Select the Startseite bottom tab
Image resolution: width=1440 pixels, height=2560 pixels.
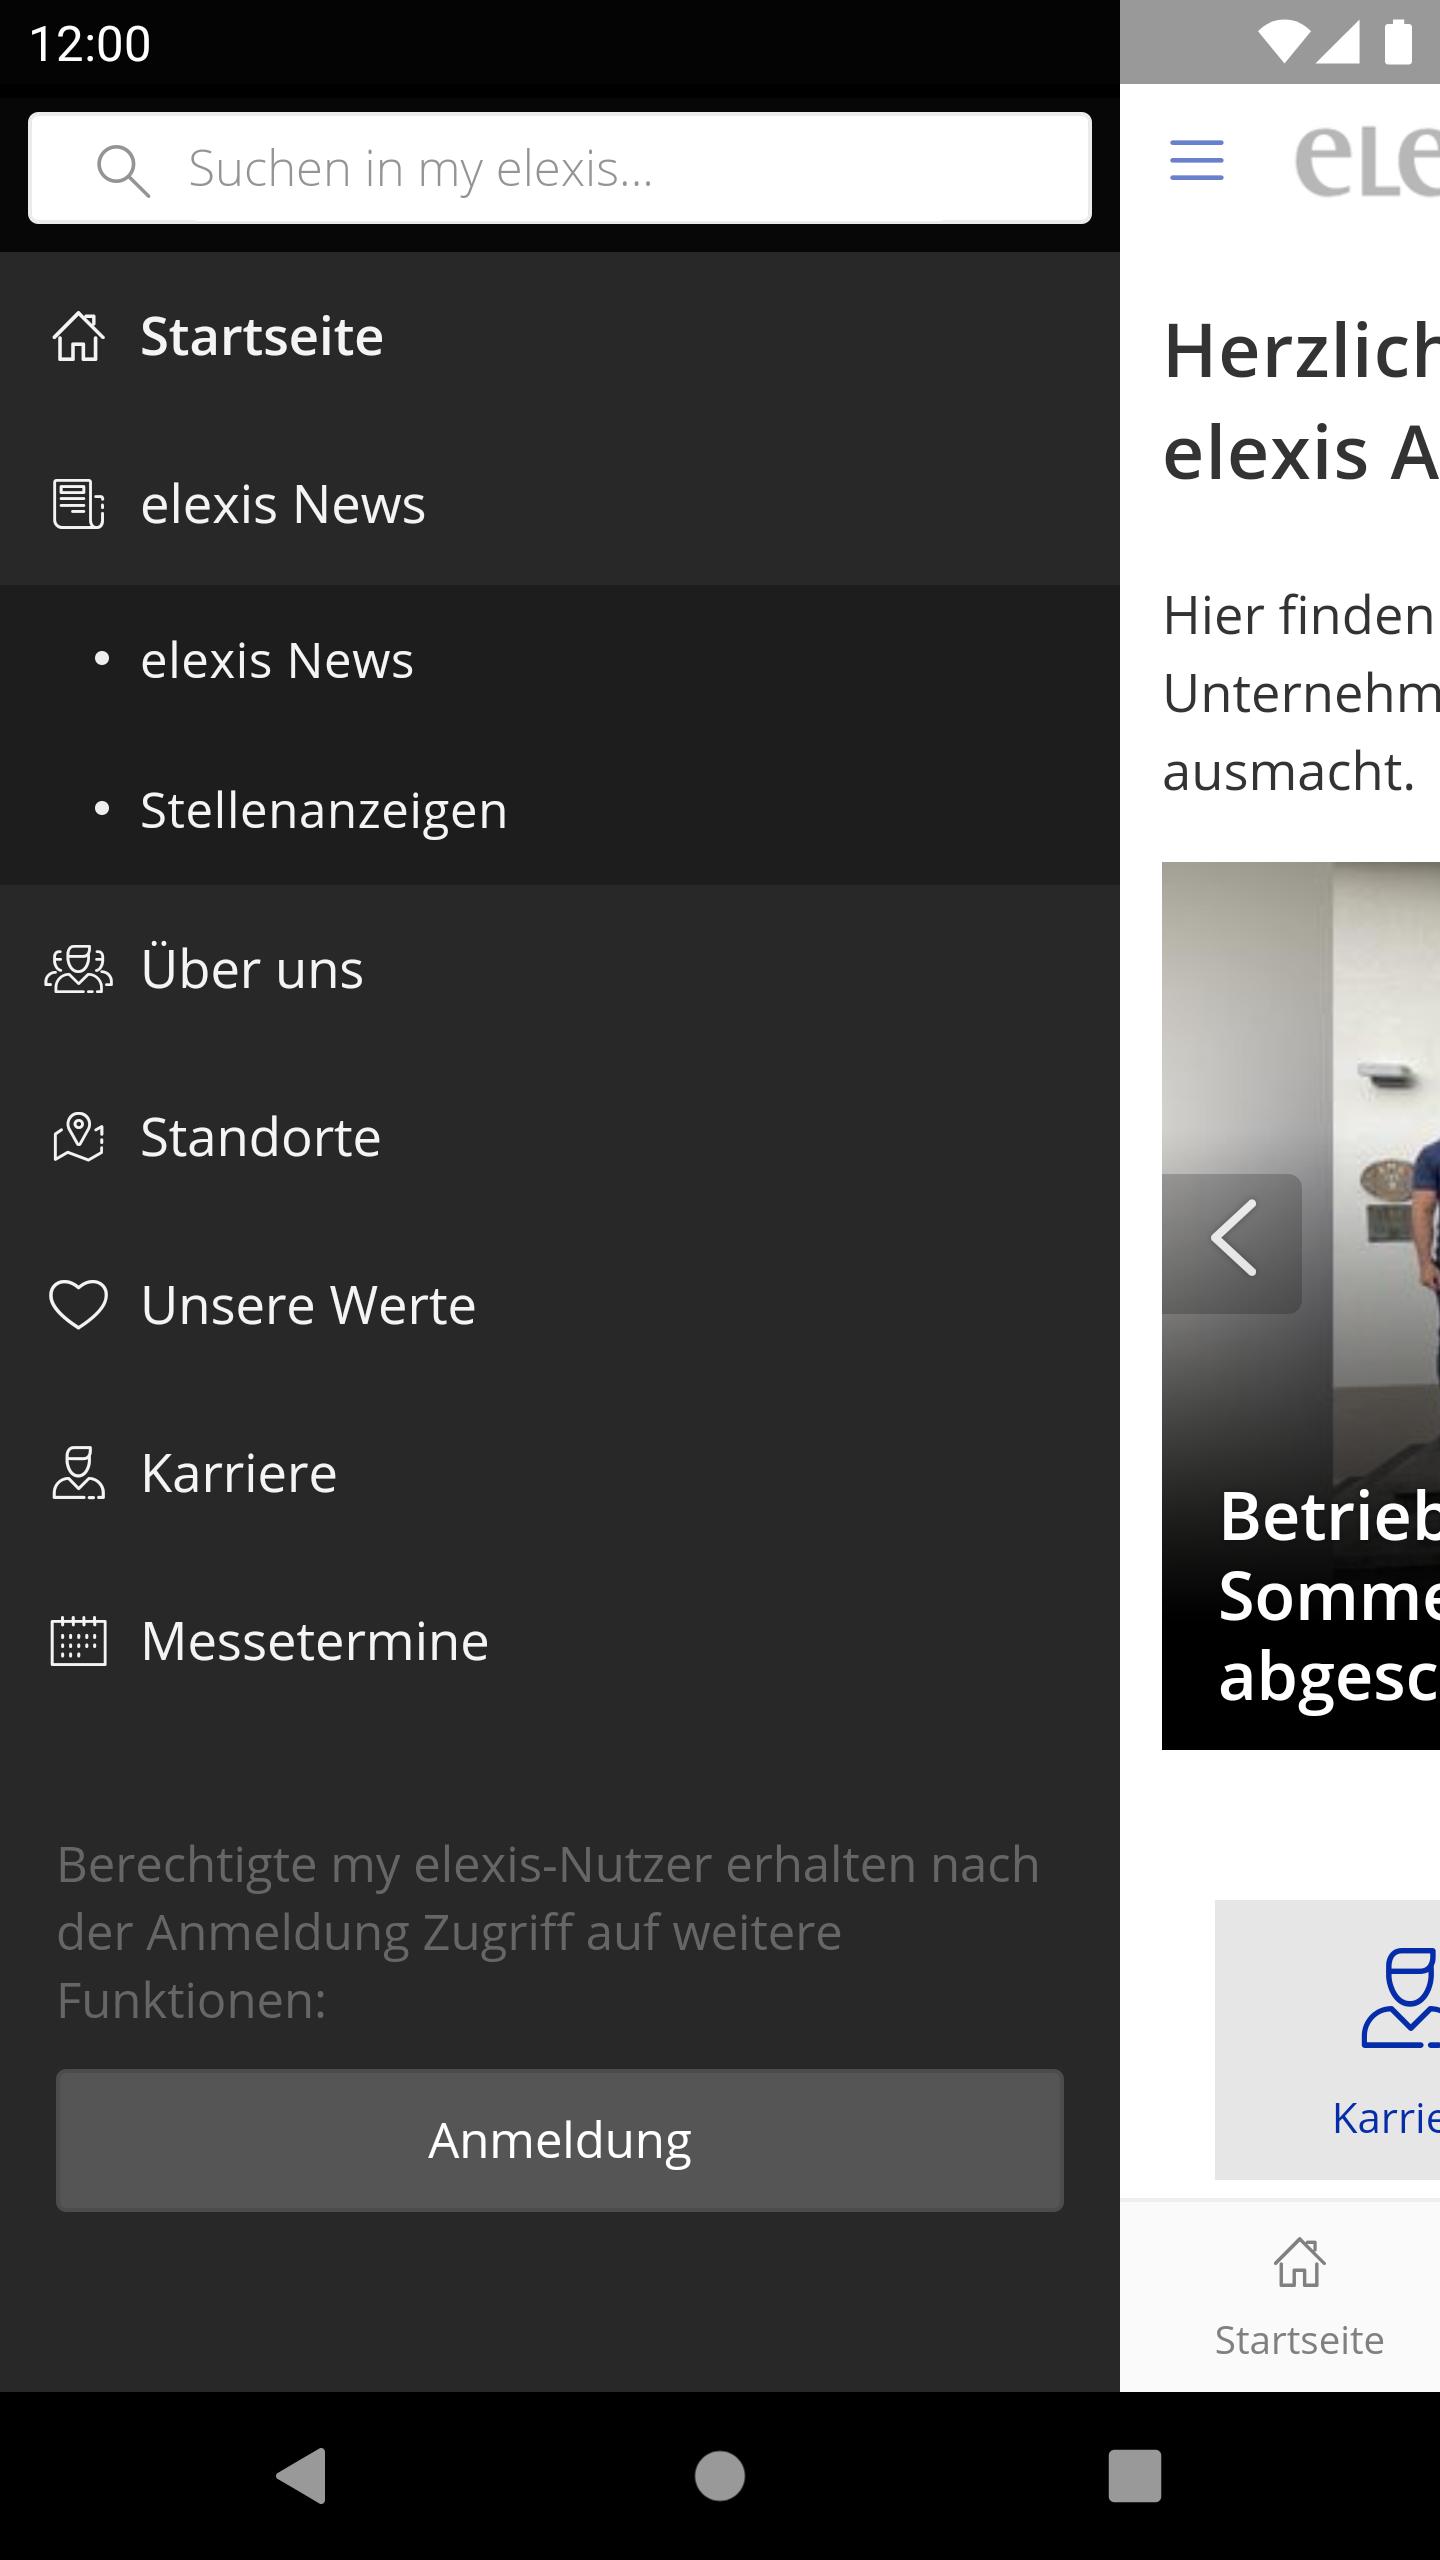point(1299,2296)
